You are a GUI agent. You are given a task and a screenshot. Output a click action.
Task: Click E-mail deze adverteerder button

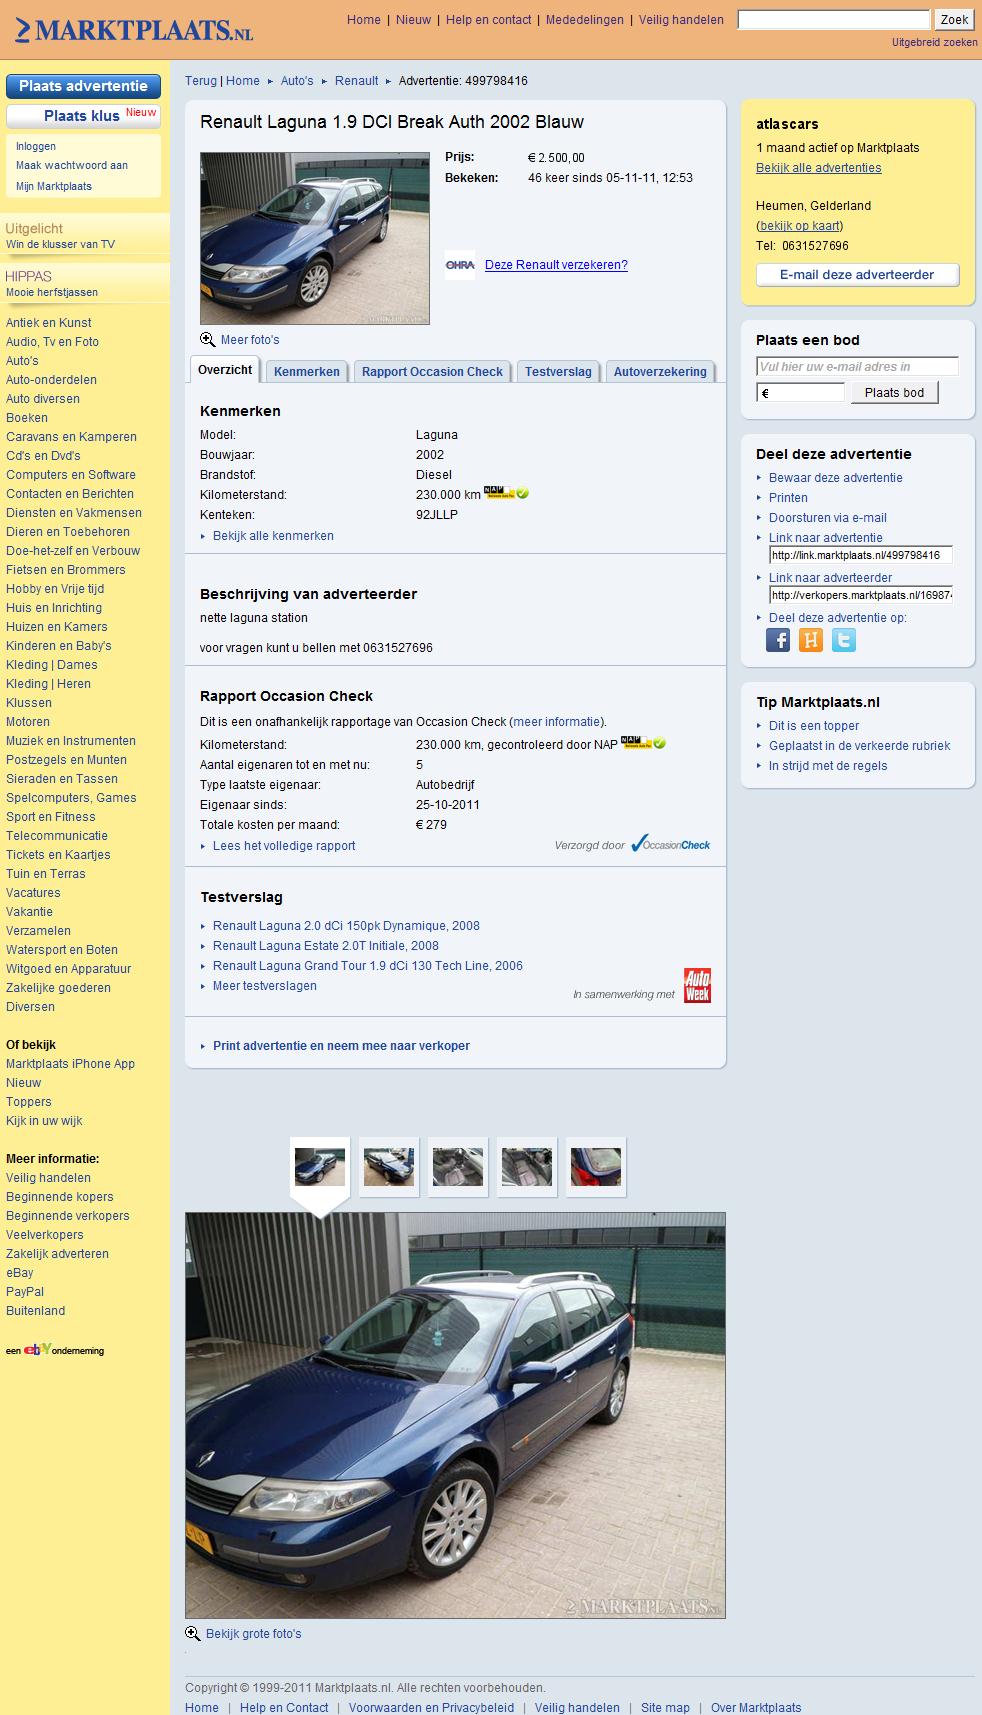857,274
